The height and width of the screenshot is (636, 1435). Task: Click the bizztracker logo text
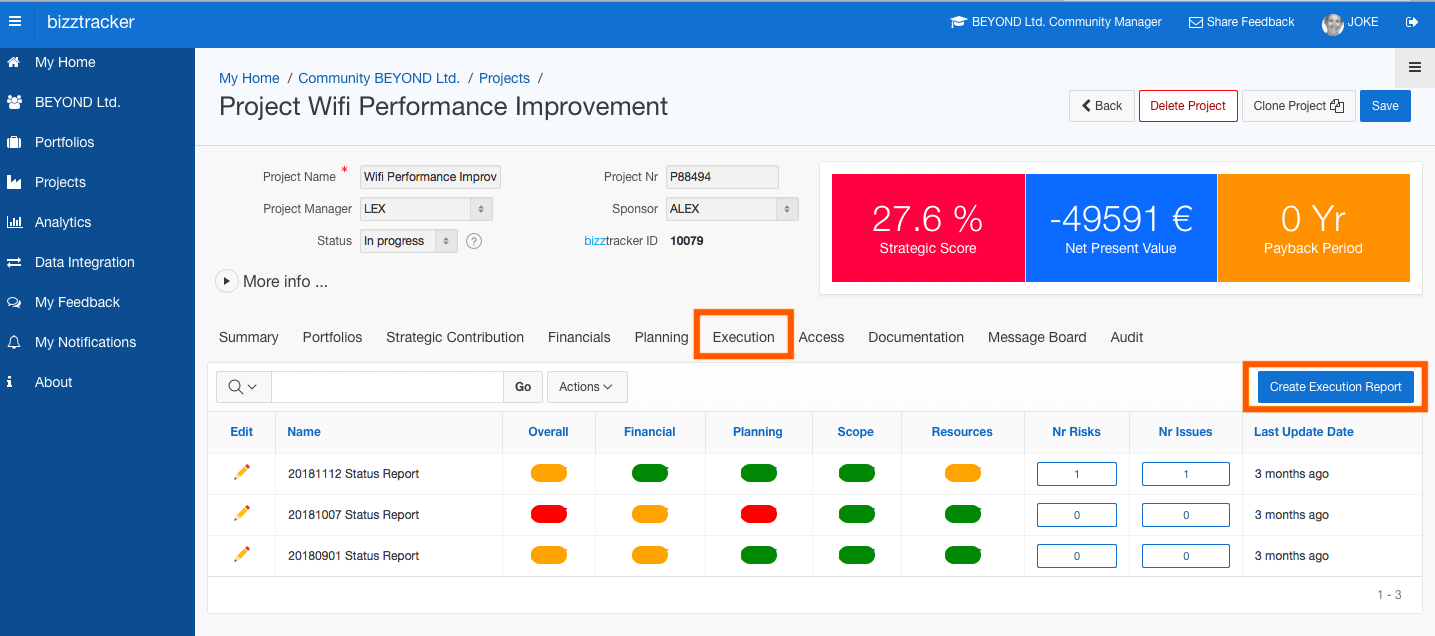91,22
